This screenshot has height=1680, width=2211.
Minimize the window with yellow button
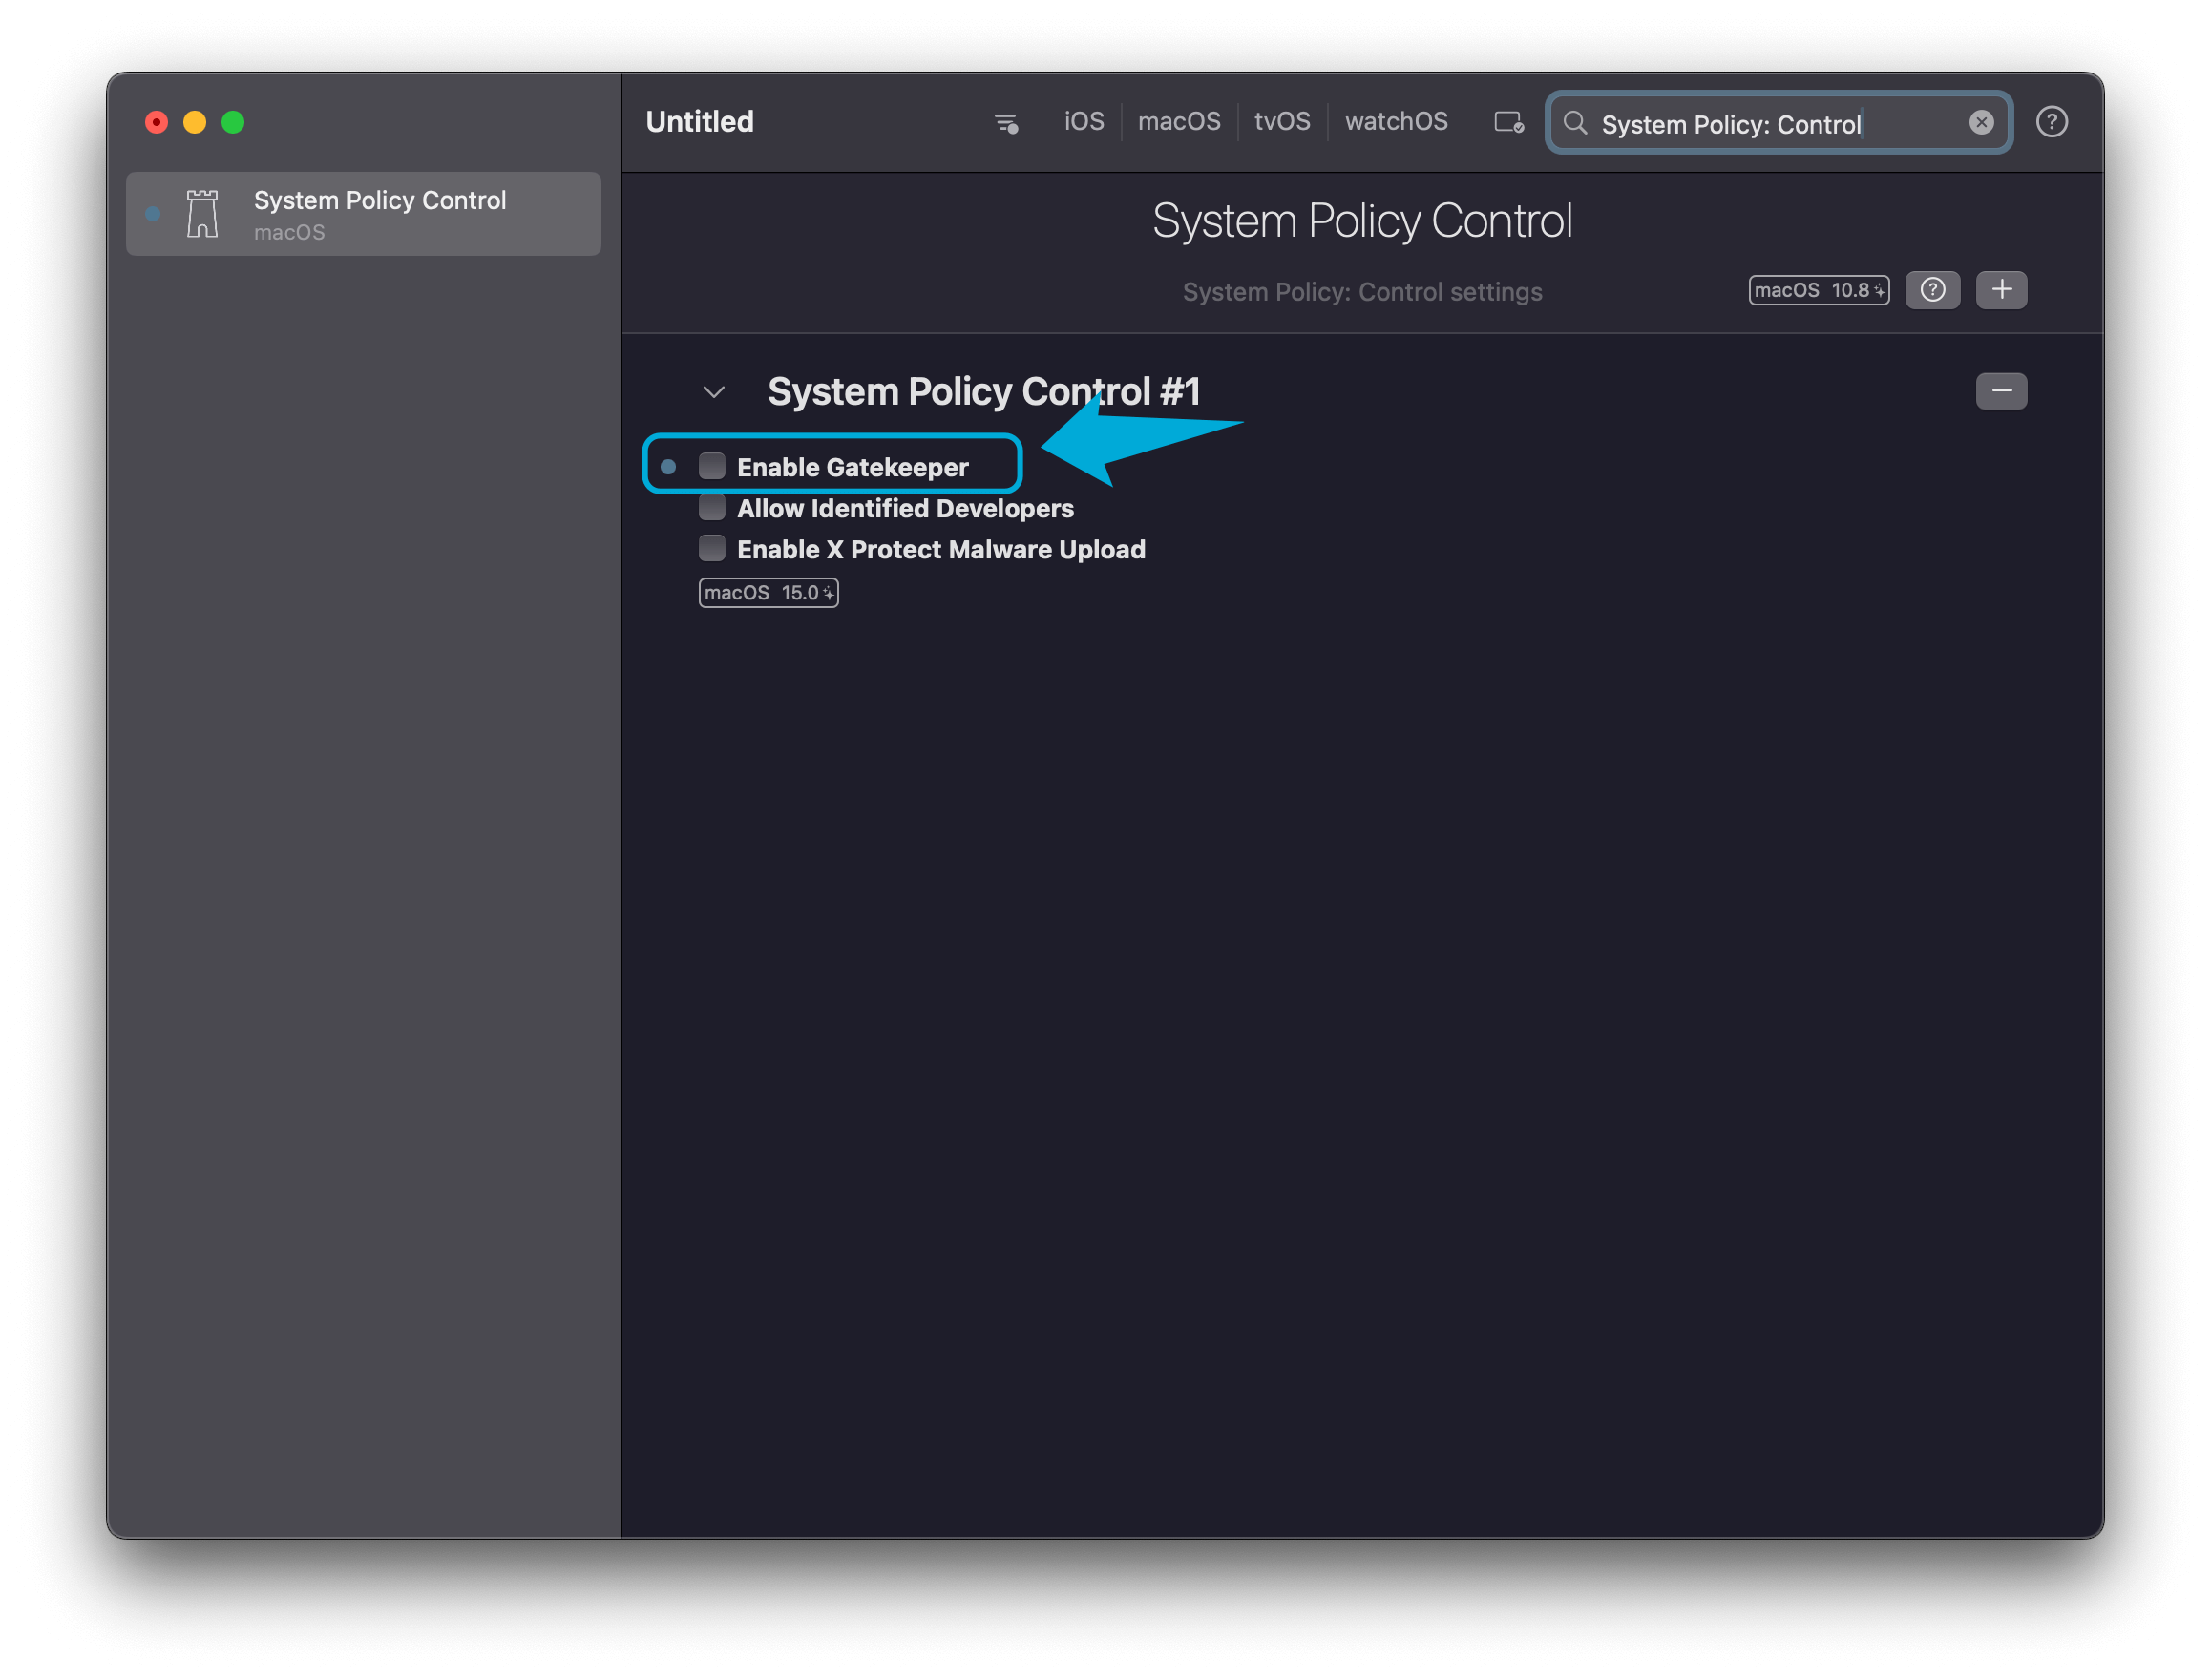coord(195,122)
